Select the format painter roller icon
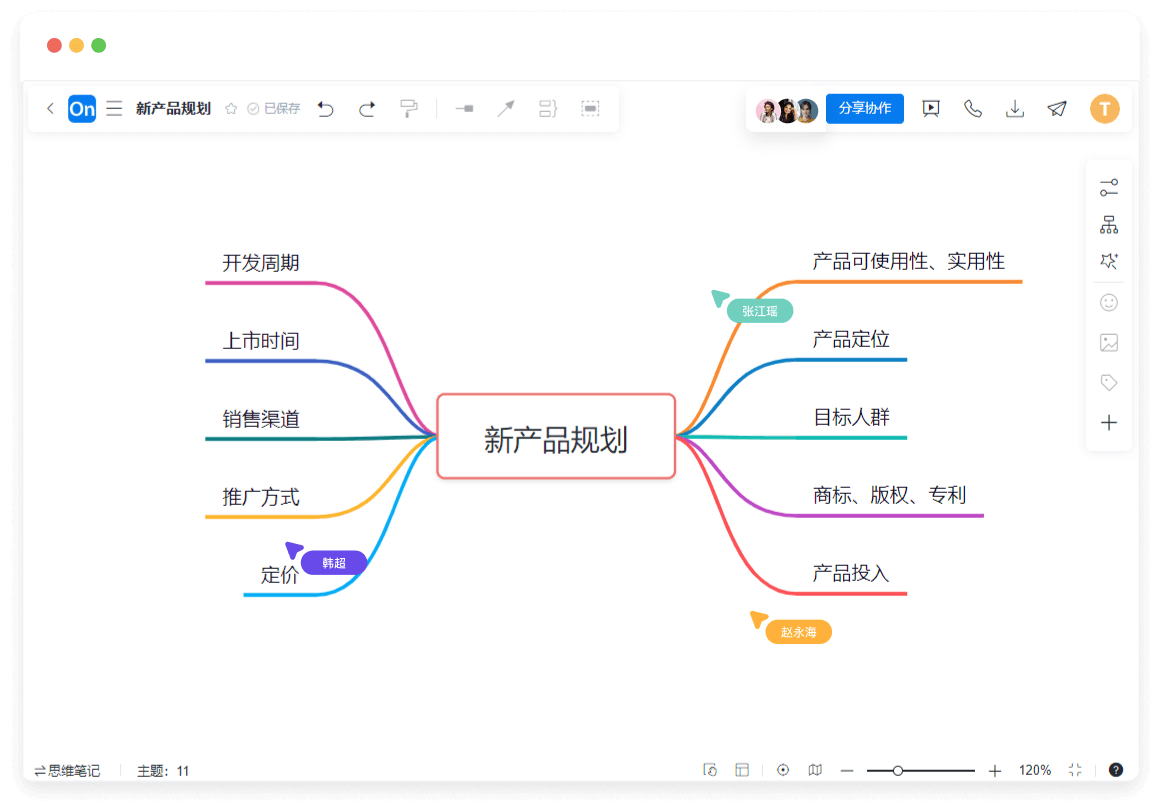Screen dimensions: 1160x810 408,109
